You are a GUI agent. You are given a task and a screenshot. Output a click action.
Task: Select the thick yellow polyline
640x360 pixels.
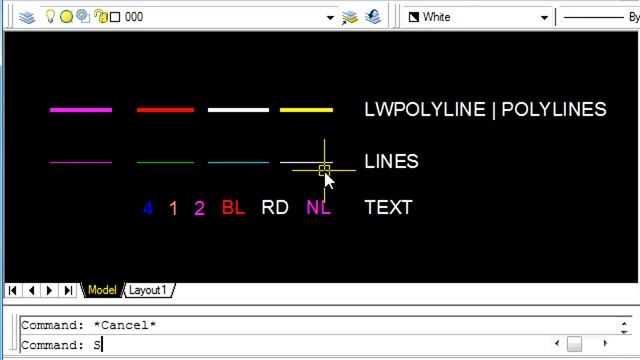[306, 110]
